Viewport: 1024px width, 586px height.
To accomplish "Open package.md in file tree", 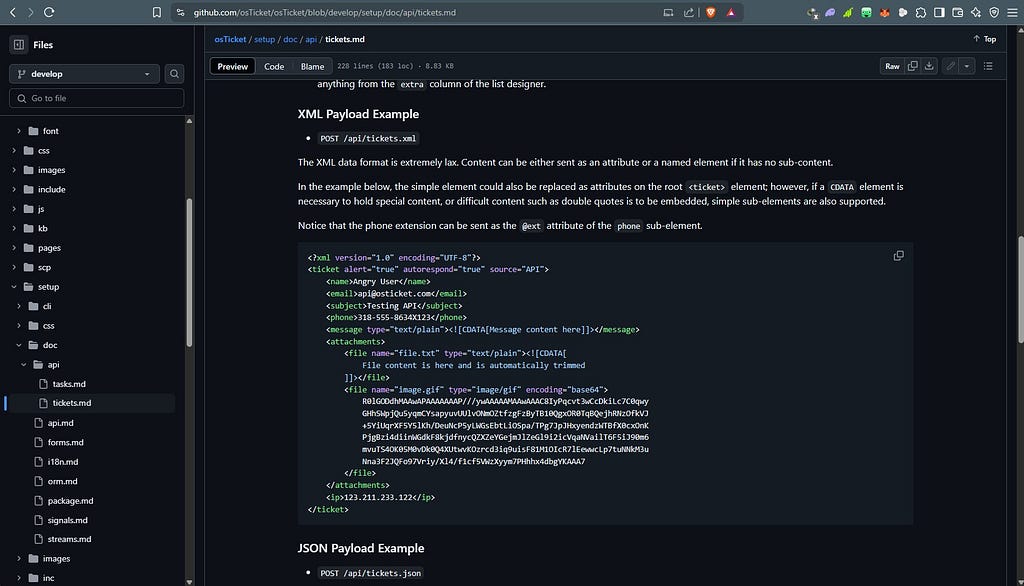I will coord(70,501).
